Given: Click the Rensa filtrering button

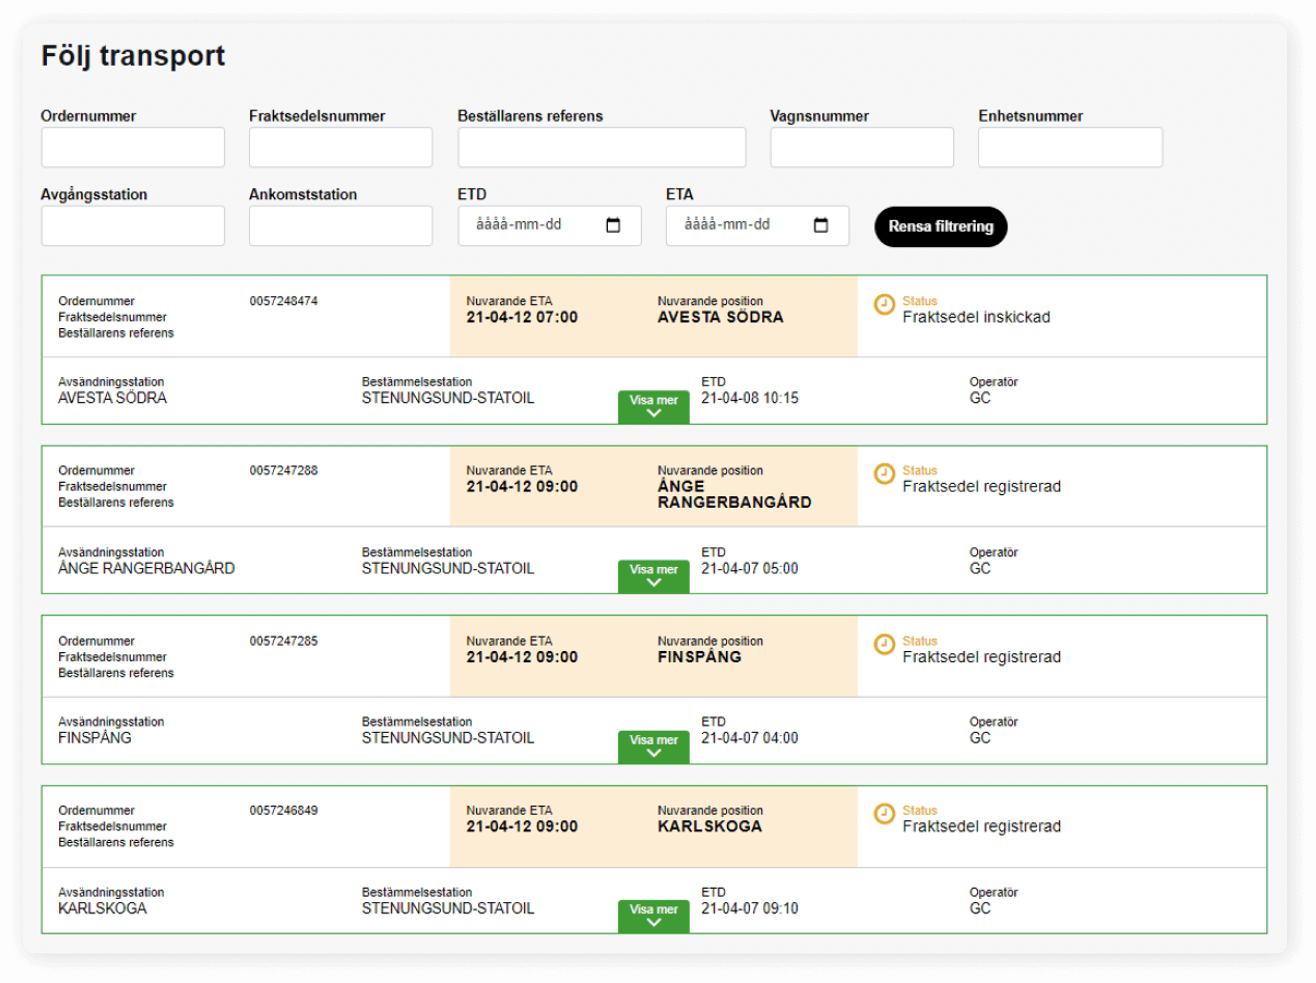Looking at the screenshot, I should point(940,227).
